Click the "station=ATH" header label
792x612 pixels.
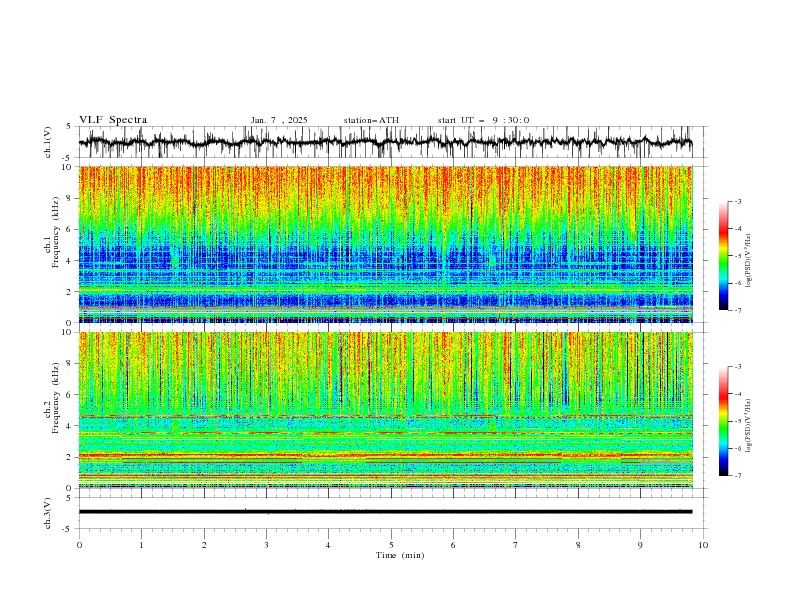tap(371, 120)
